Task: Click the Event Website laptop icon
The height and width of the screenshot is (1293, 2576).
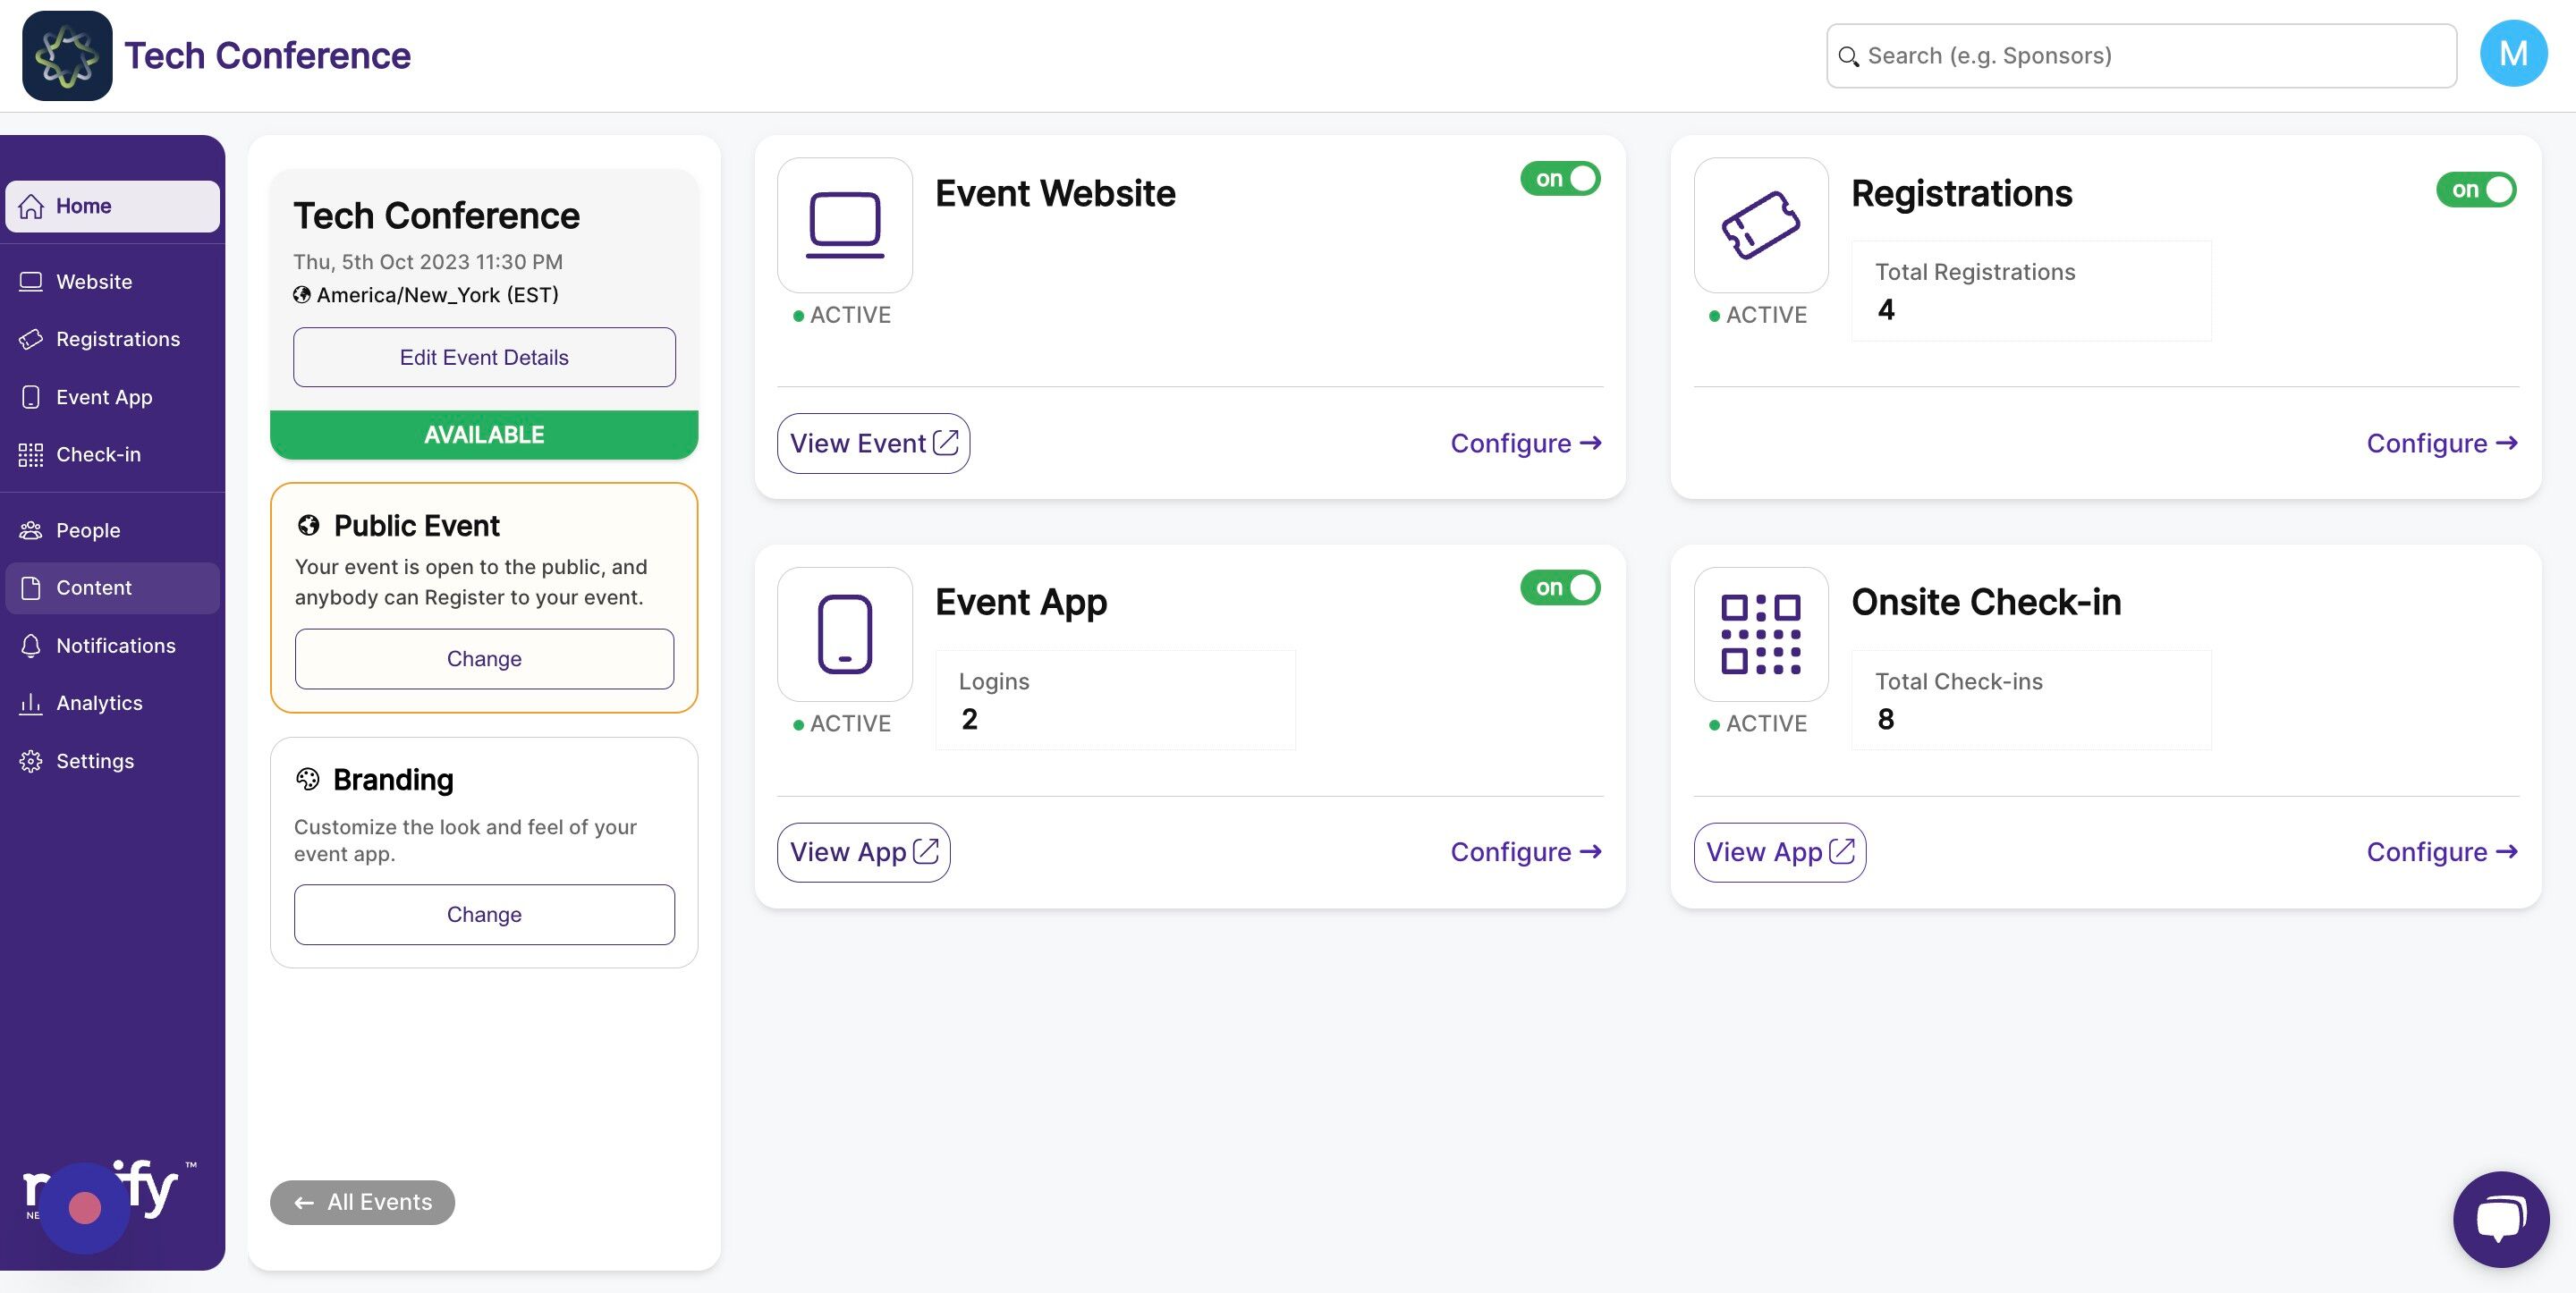Action: point(844,225)
